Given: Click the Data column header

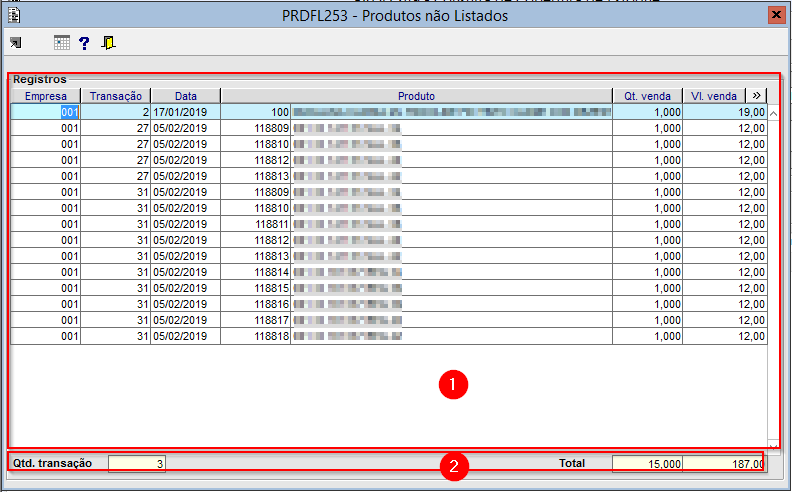Looking at the screenshot, I should (x=186, y=96).
